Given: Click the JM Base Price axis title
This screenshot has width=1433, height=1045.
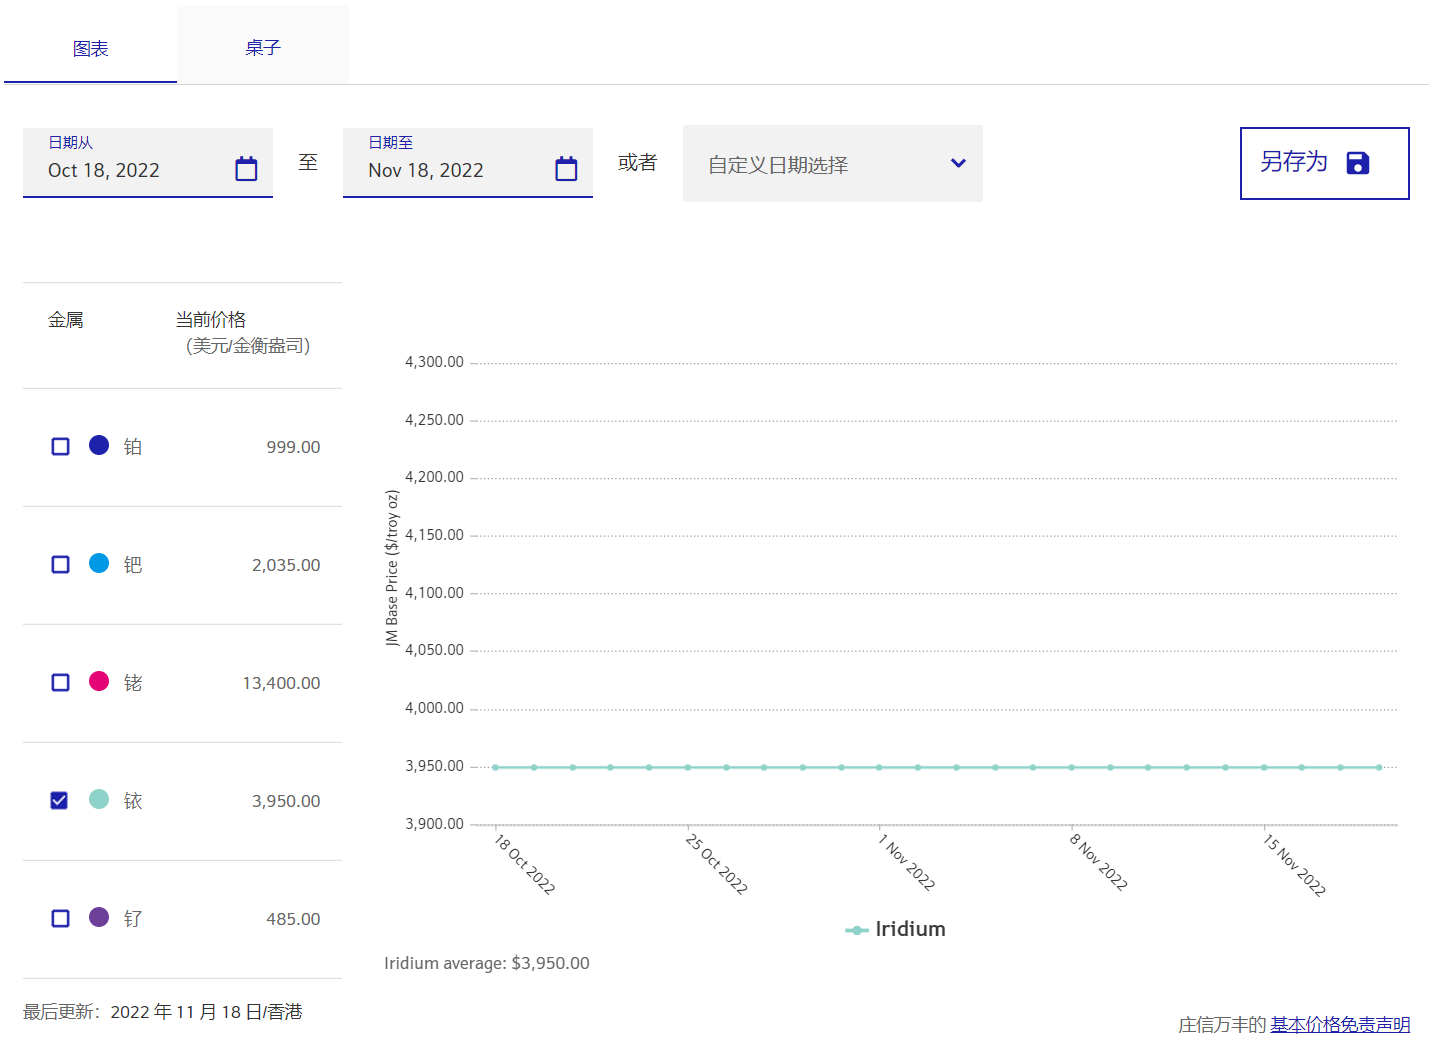Looking at the screenshot, I should coord(392,568).
